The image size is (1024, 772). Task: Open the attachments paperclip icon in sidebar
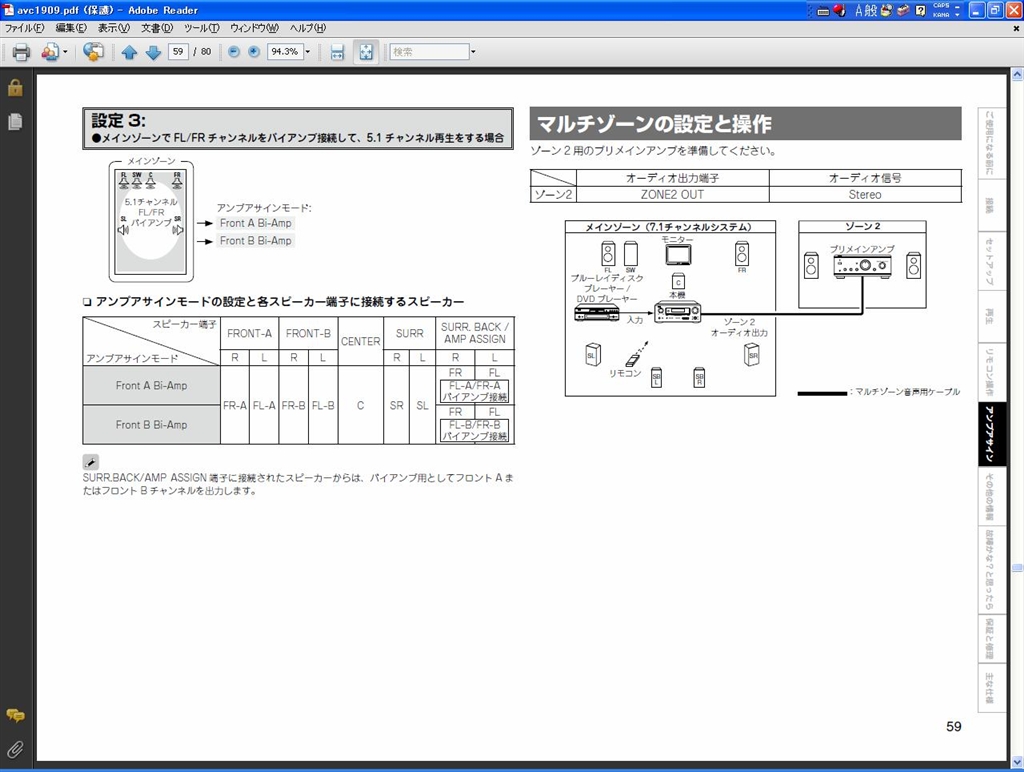(x=15, y=750)
